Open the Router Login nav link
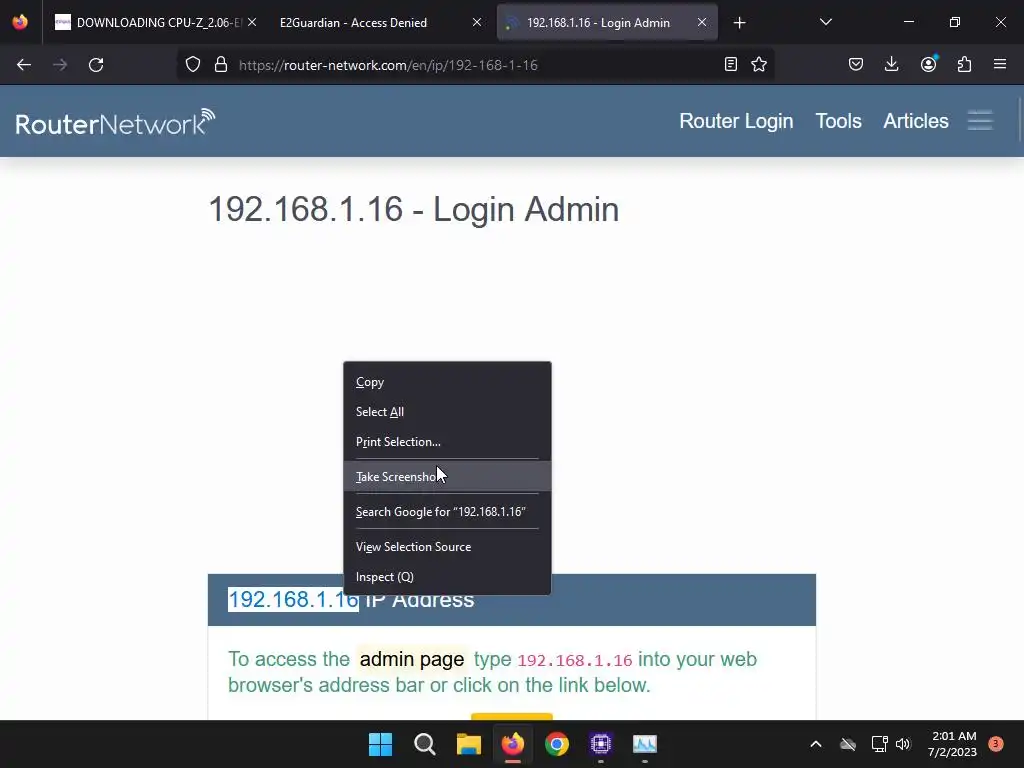Viewport: 1024px width, 768px height. [736, 121]
